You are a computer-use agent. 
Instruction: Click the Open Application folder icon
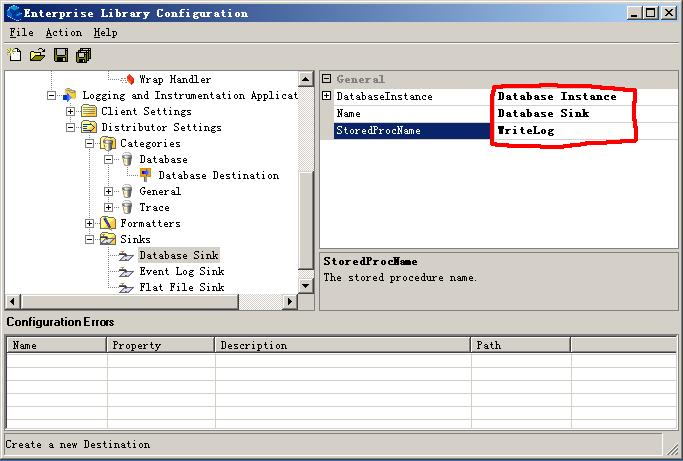tap(37, 54)
